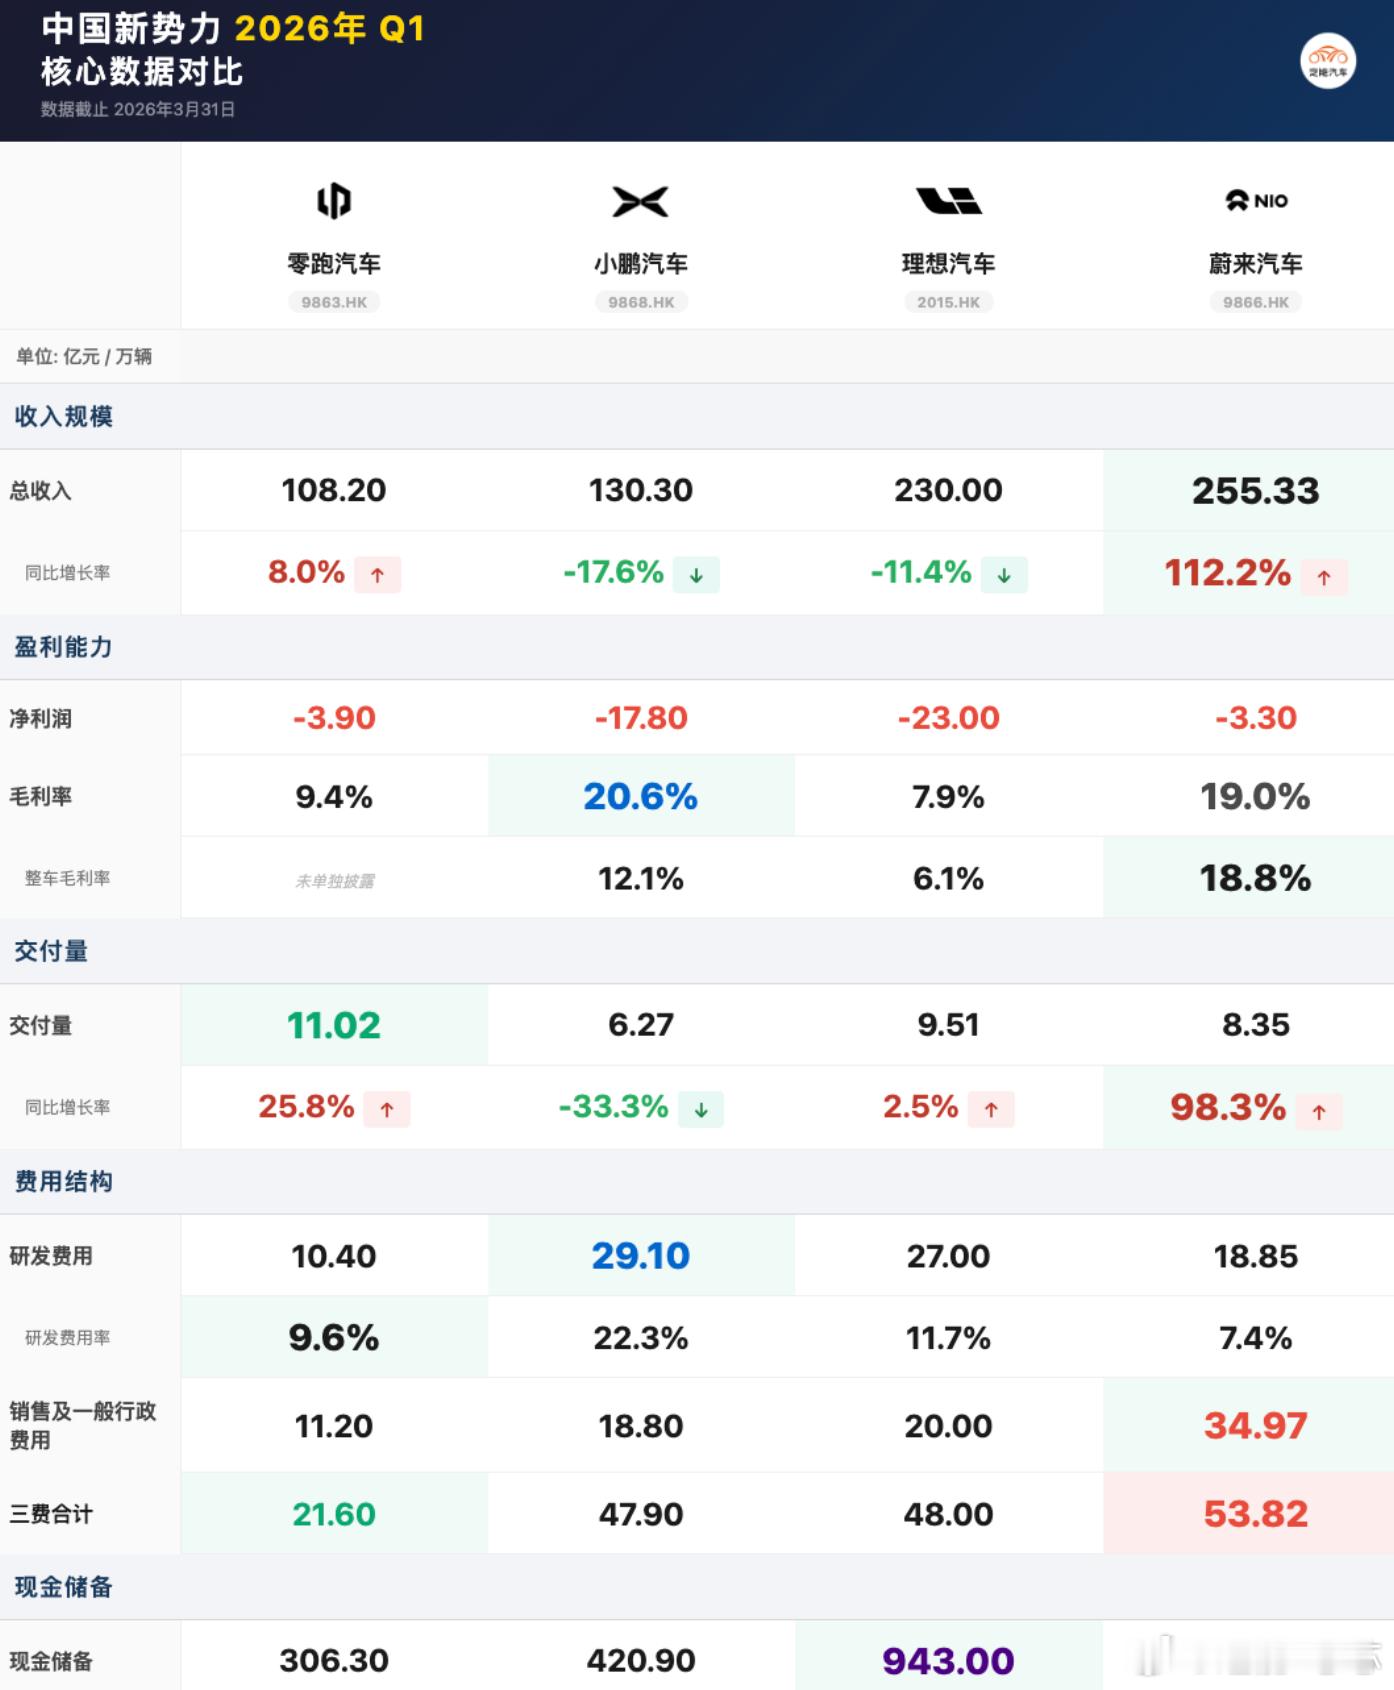Click the net profit value -17.80
The image size is (1394, 1690).
click(x=641, y=718)
